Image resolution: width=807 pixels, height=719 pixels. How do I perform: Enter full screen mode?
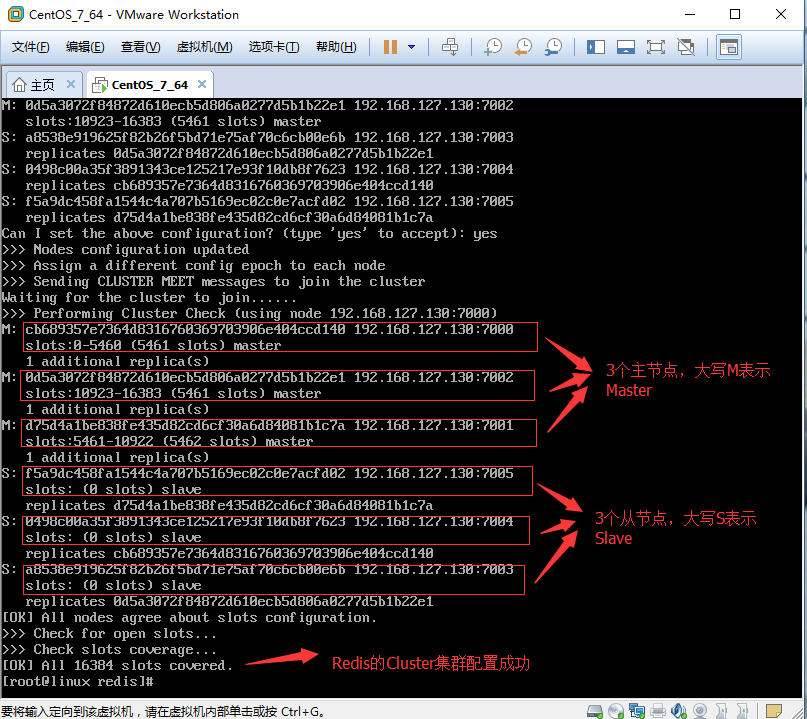click(x=655, y=47)
